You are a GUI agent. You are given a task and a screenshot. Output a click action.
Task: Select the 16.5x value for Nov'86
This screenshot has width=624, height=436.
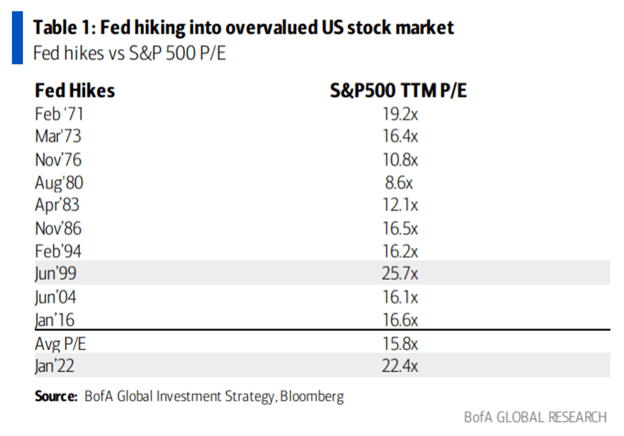[399, 228]
